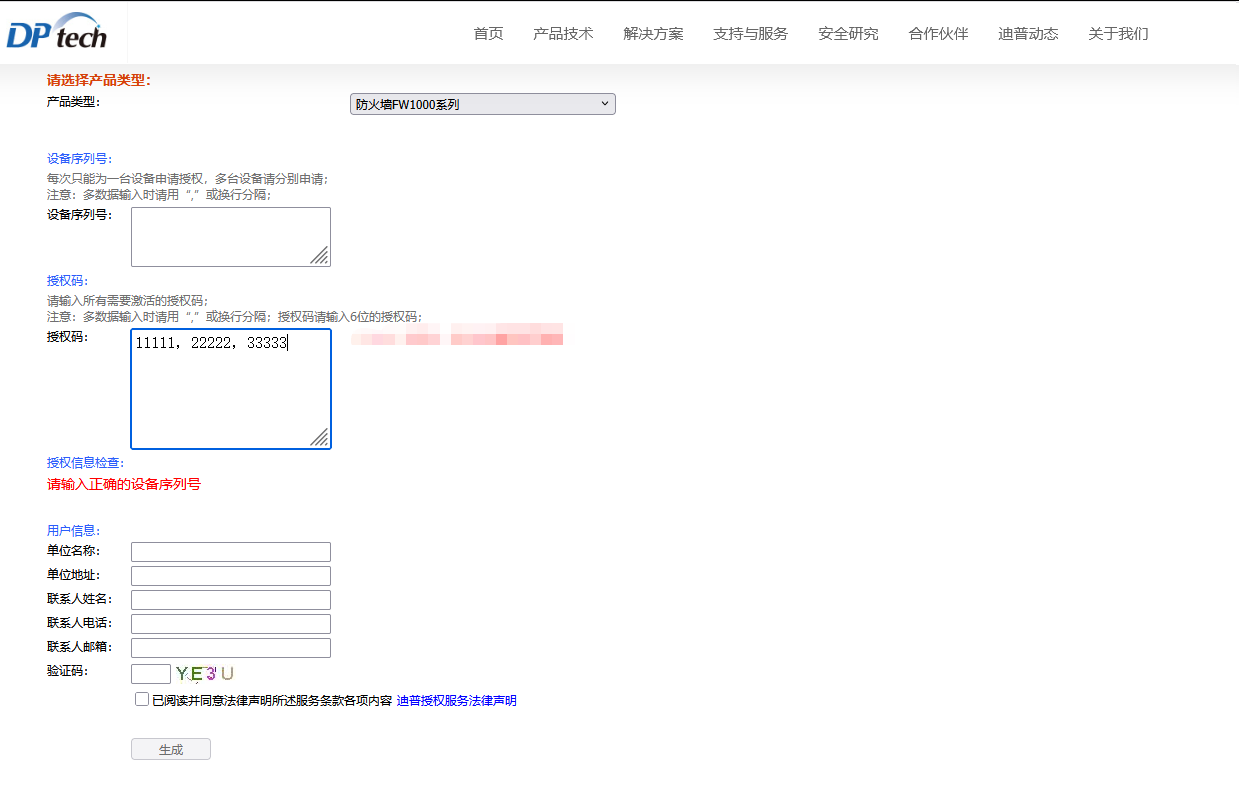Refresh the captcha image
Screen dimensions: 1239x786
(205, 674)
